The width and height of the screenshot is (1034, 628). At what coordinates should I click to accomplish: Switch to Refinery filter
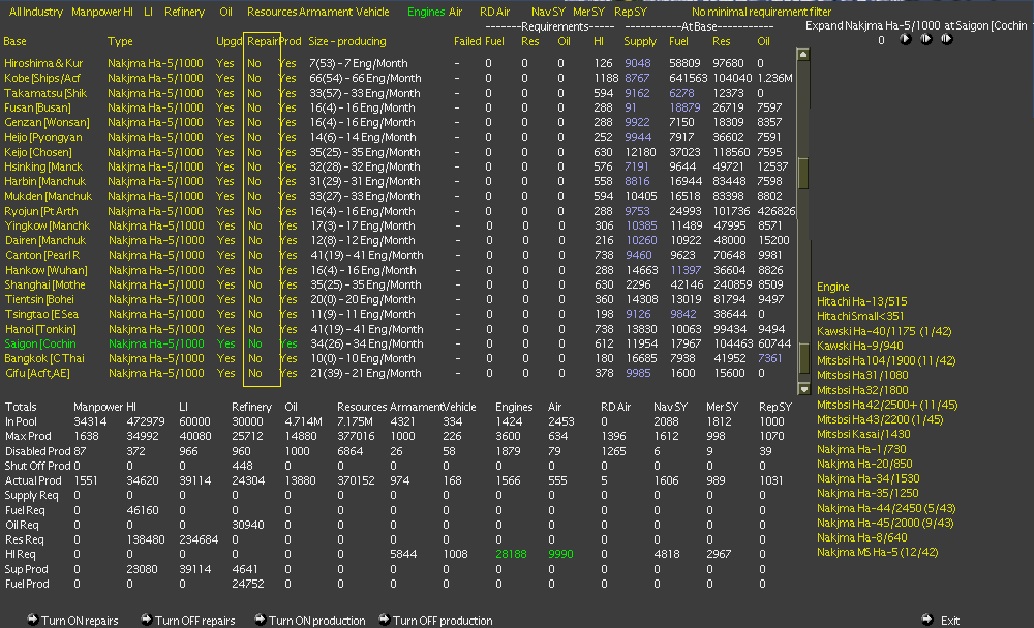click(x=185, y=12)
